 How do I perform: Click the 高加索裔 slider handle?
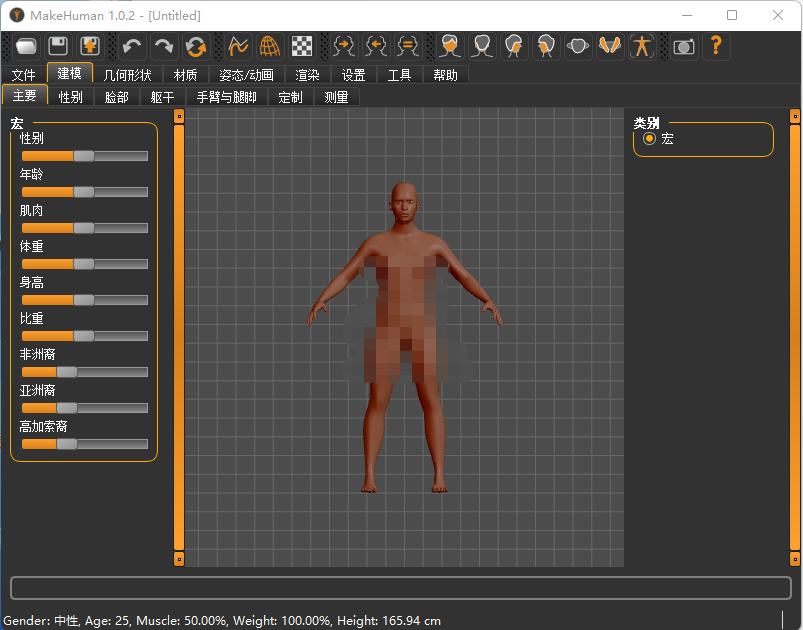(67, 444)
